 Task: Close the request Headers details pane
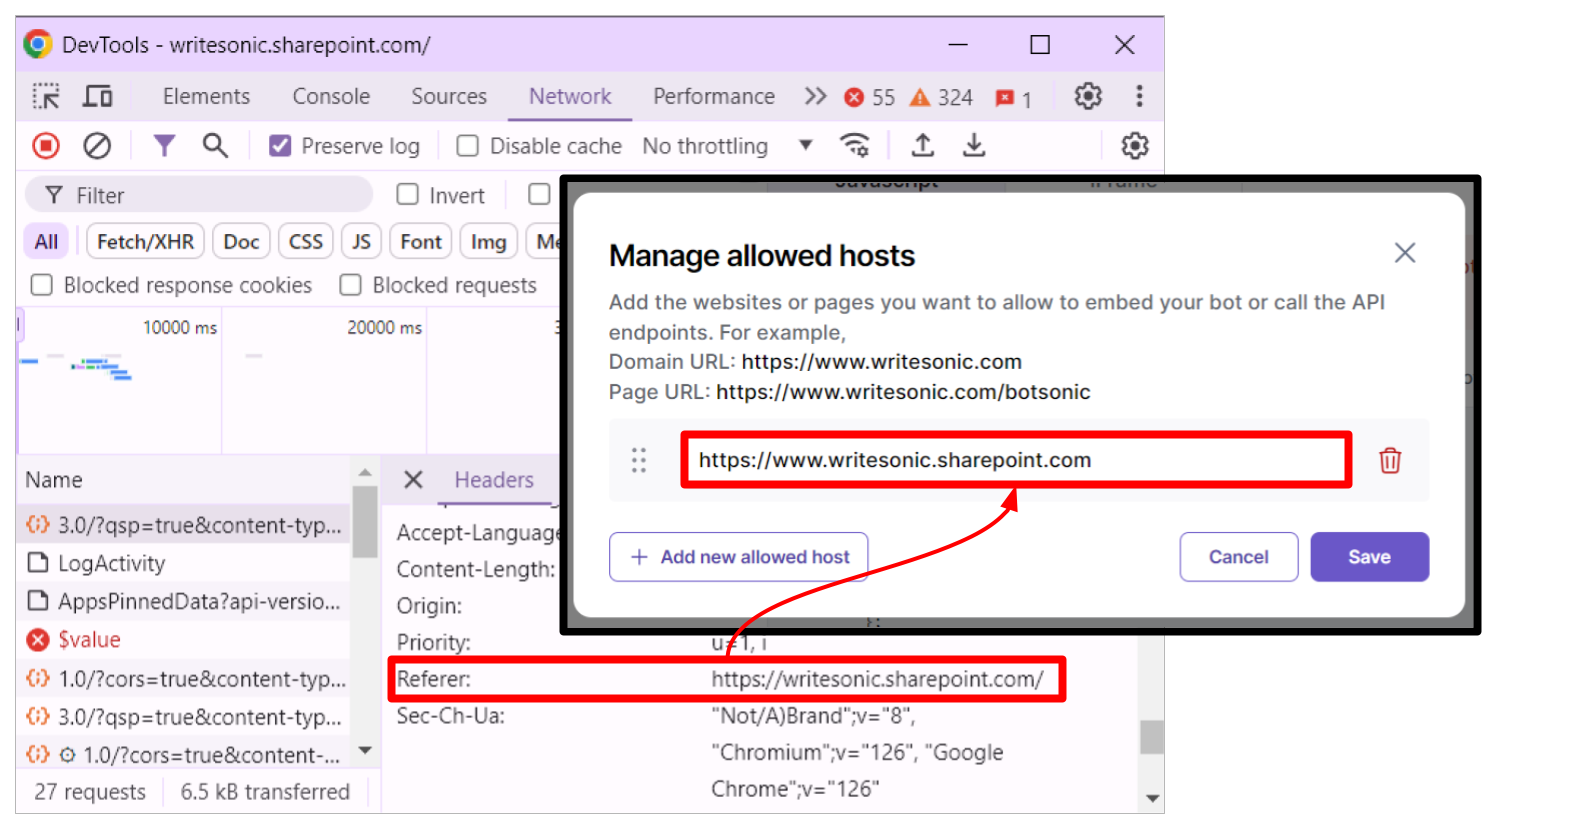pyautogui.click(x=413, y=480)
